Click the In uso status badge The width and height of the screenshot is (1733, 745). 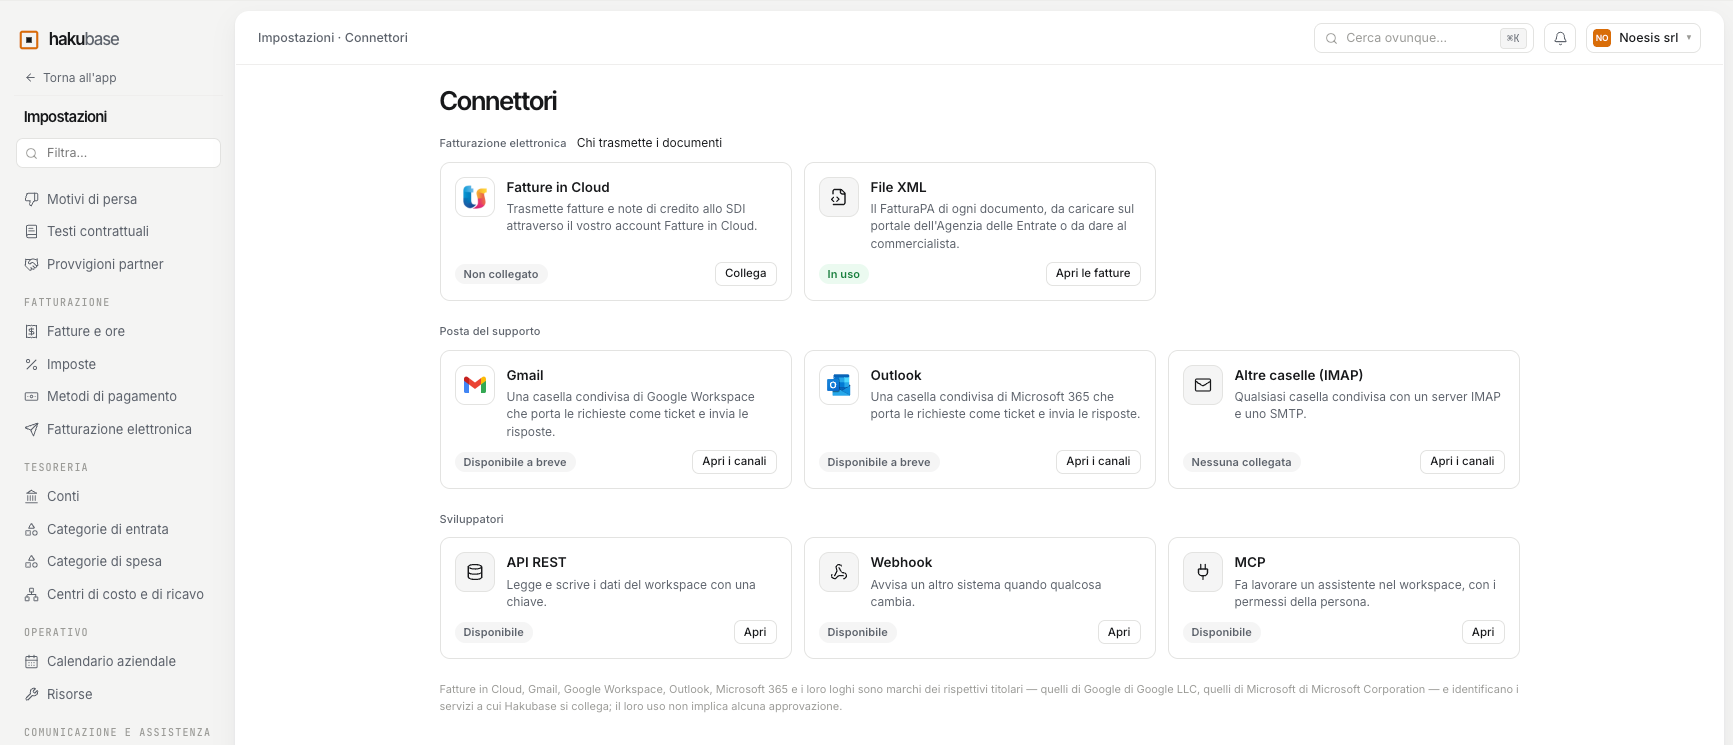tap(843, 274)
